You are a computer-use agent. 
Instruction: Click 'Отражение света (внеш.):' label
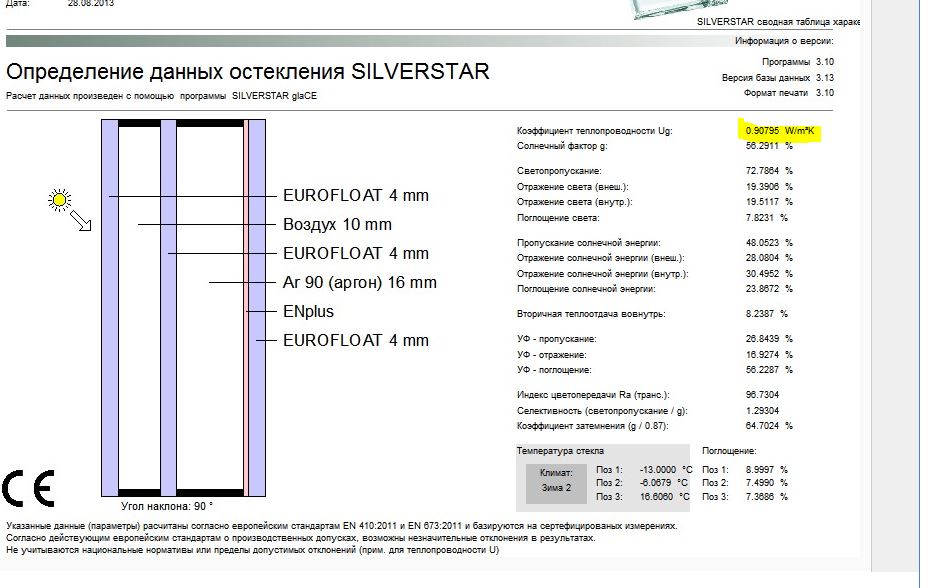pyautogui.click(x=573, y=187)
